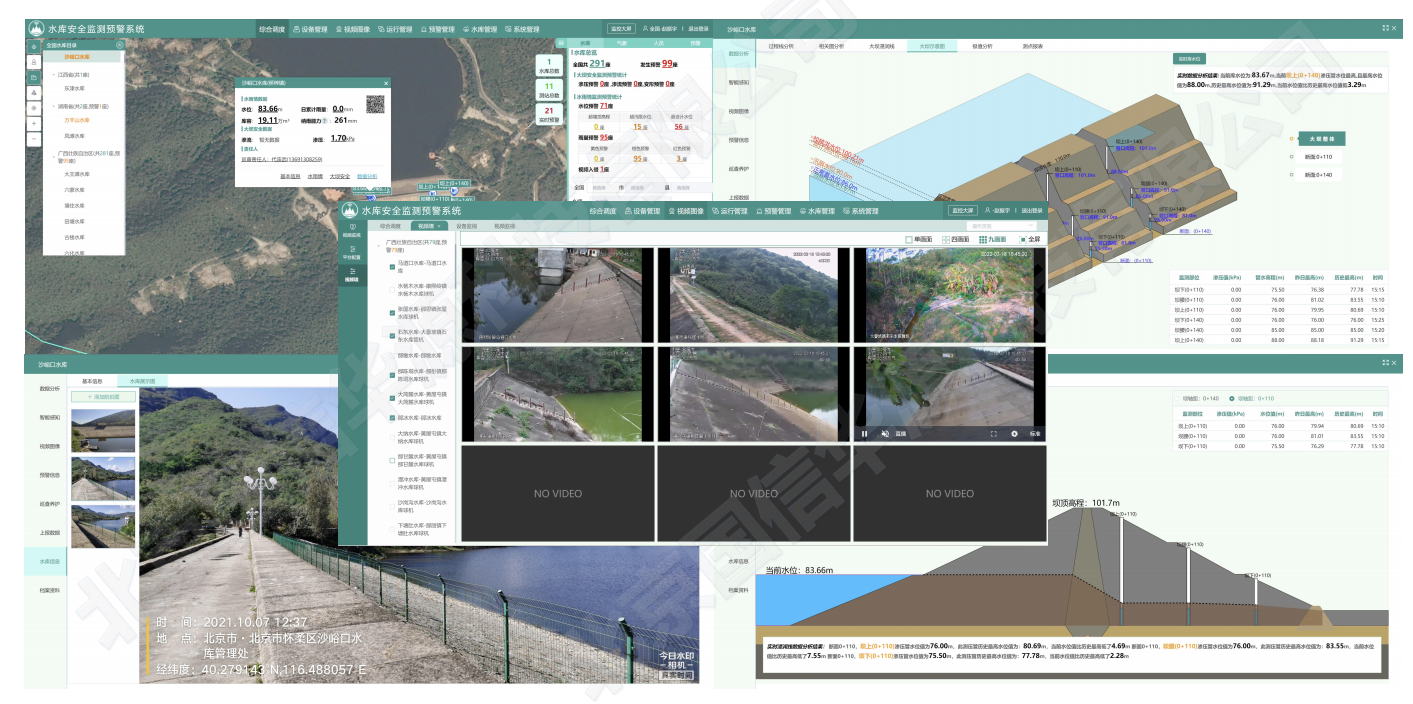Screen dimensions: 1413x704
Task: Open the settings icon on the sixth feed's control bar
Action: (1014, 434)
